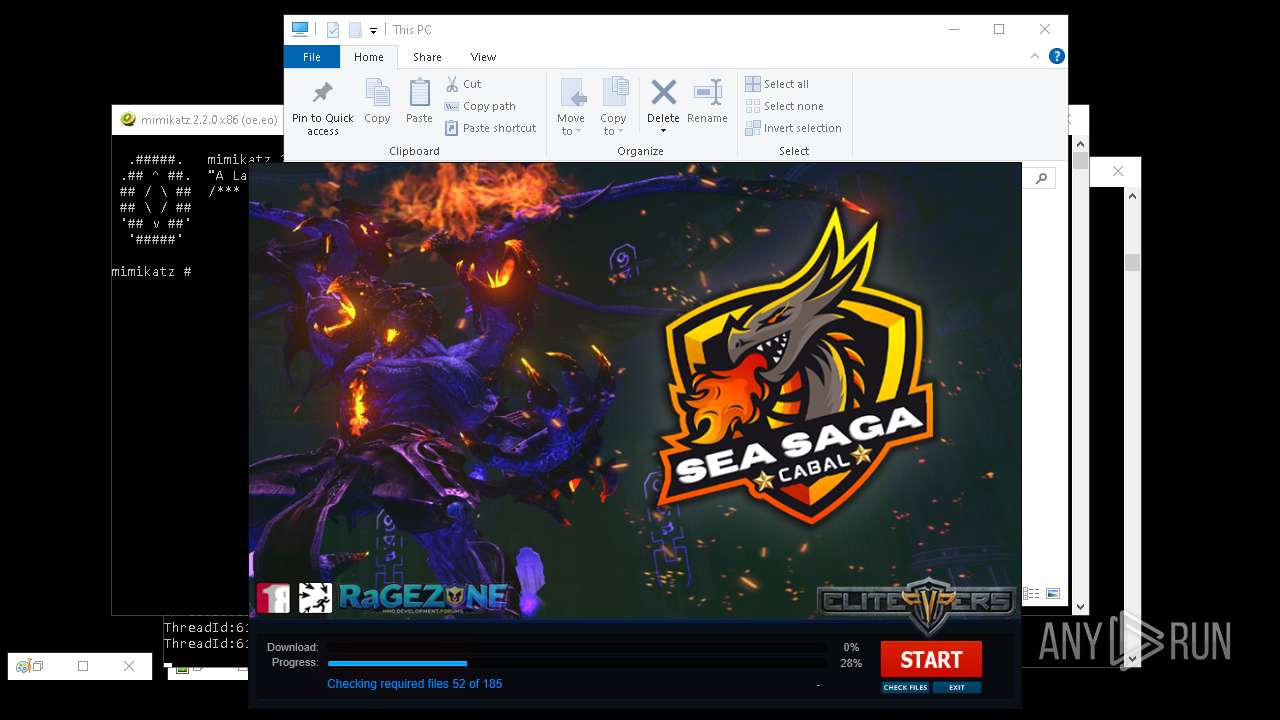The width and height of the screenshot is (1280, 720).
Task: Click the Sea Saga Cabal dragon logo
Action: click(798, 367)
